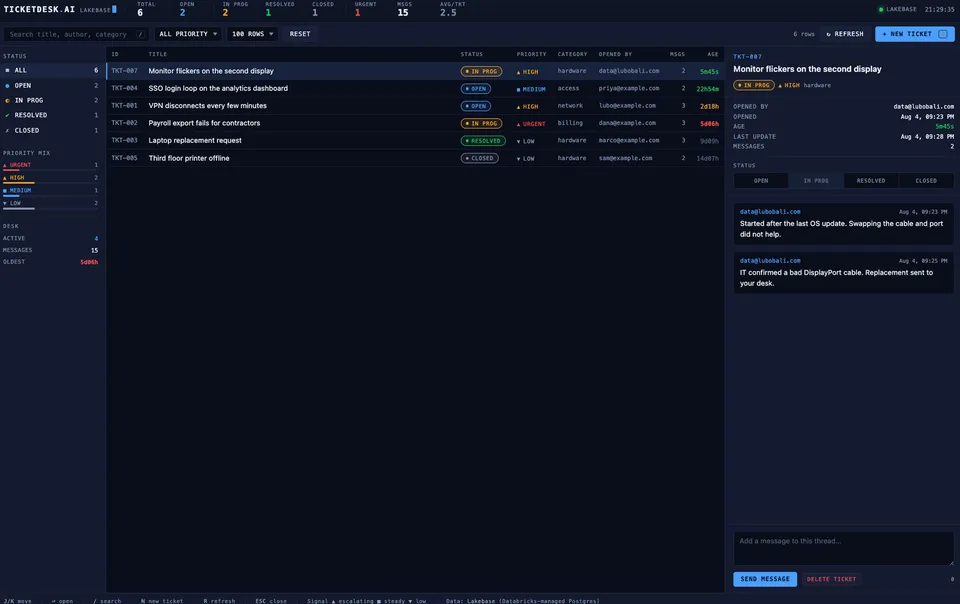The height and width of the screenshot is (604, 960).
Task: Click the OPEN badge in the TKT-004 row
Action: [x=476, y=89]
